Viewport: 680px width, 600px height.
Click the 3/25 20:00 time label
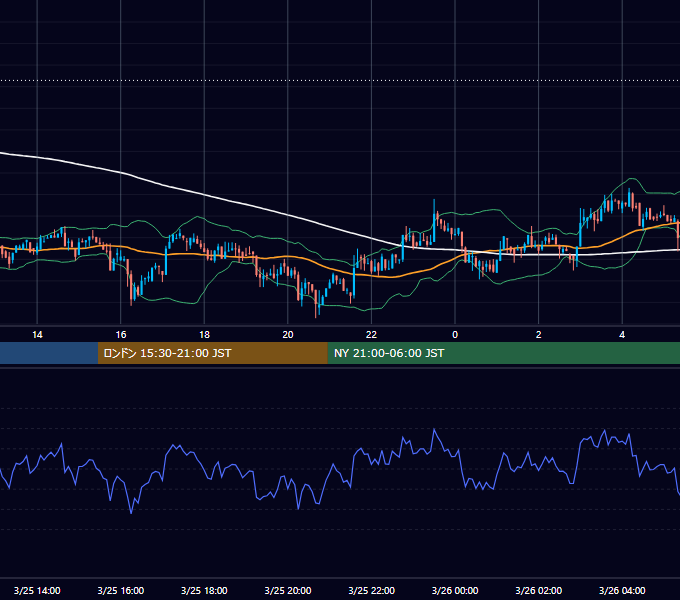(288, 590)
